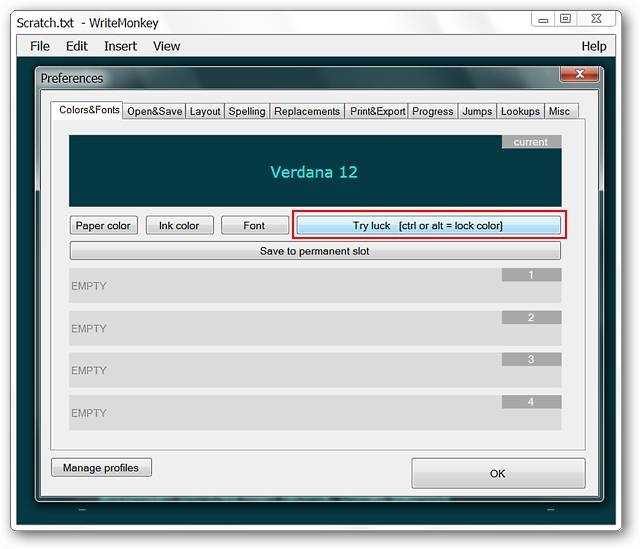640x549 pixels.
Task: Click the Try luck button
Action: (428, 225)
